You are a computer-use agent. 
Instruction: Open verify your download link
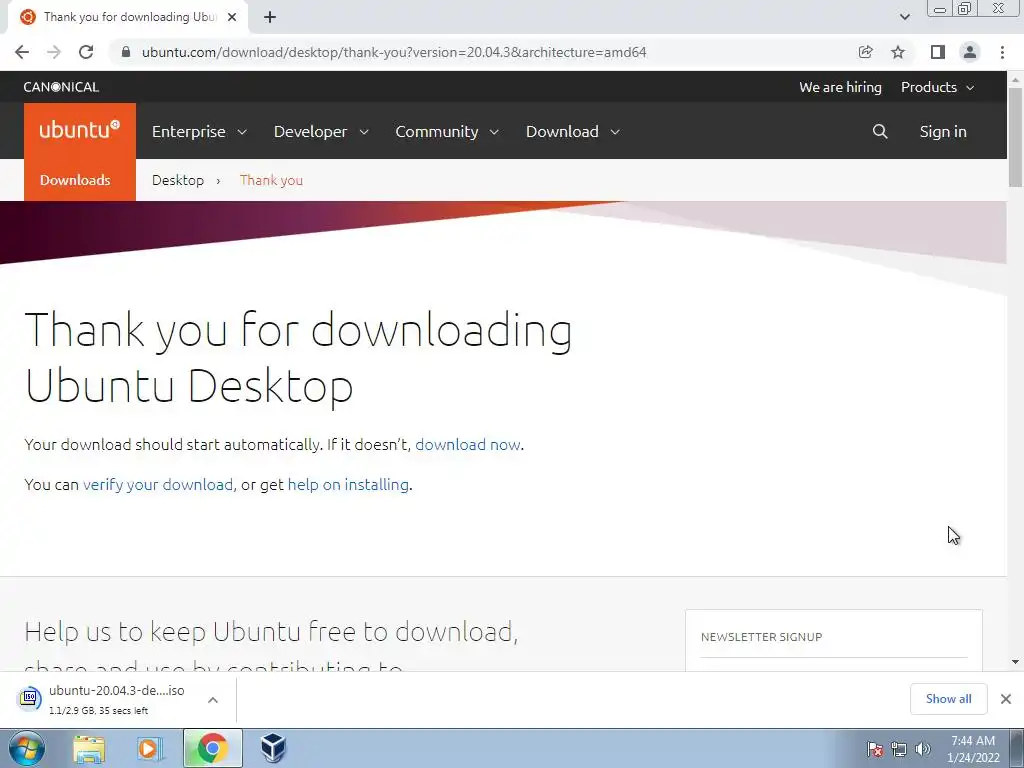pyautogui.click(x=157, y=484)
